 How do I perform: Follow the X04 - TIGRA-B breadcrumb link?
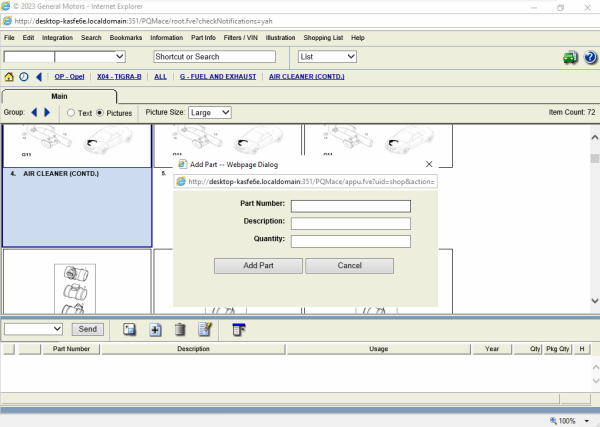(119, 77)
